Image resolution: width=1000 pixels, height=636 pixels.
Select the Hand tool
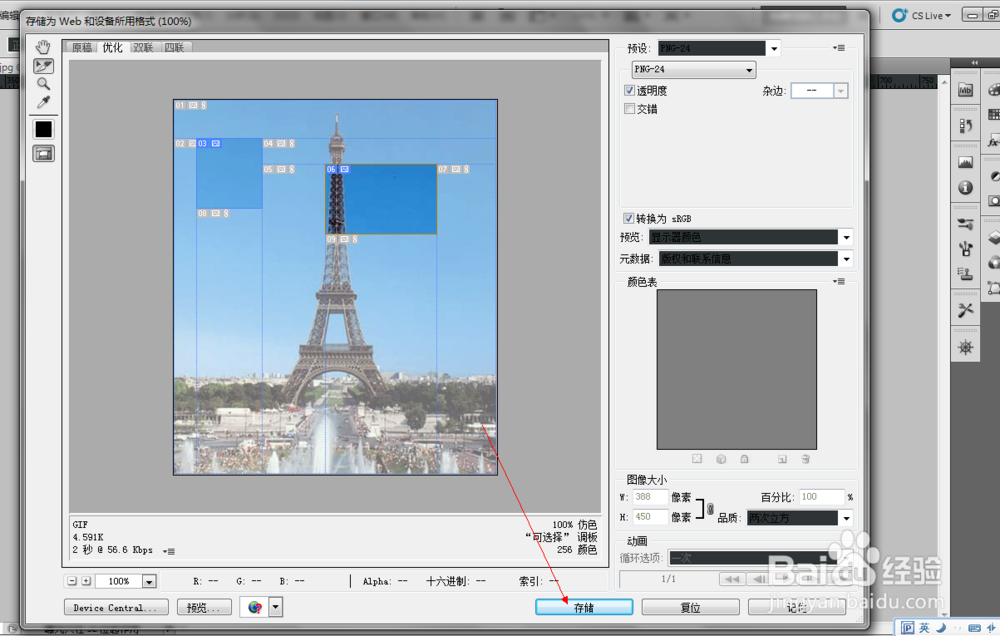pyautogui.click(x=43, y=47)
